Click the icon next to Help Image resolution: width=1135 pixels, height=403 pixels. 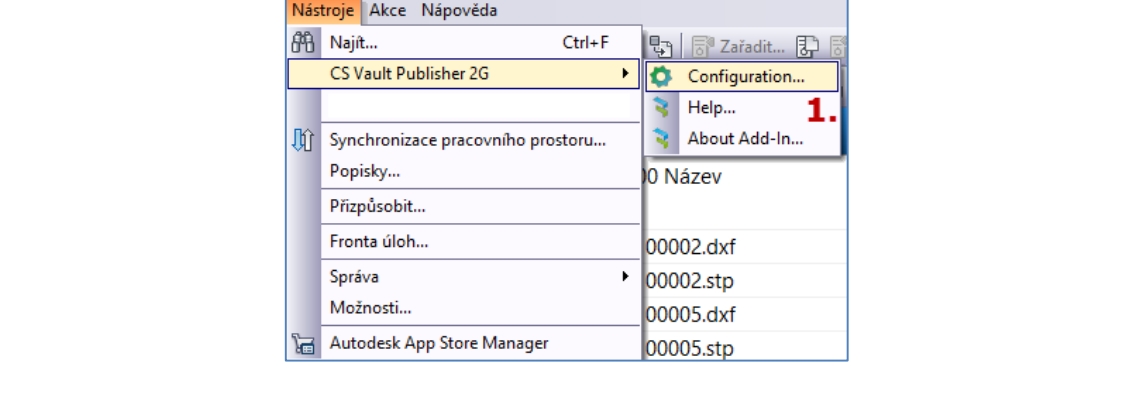(x=662, y=108)
